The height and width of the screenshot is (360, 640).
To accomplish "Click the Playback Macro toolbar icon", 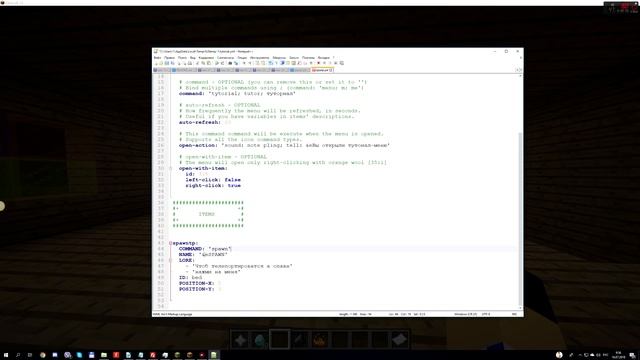I will 330,63.
